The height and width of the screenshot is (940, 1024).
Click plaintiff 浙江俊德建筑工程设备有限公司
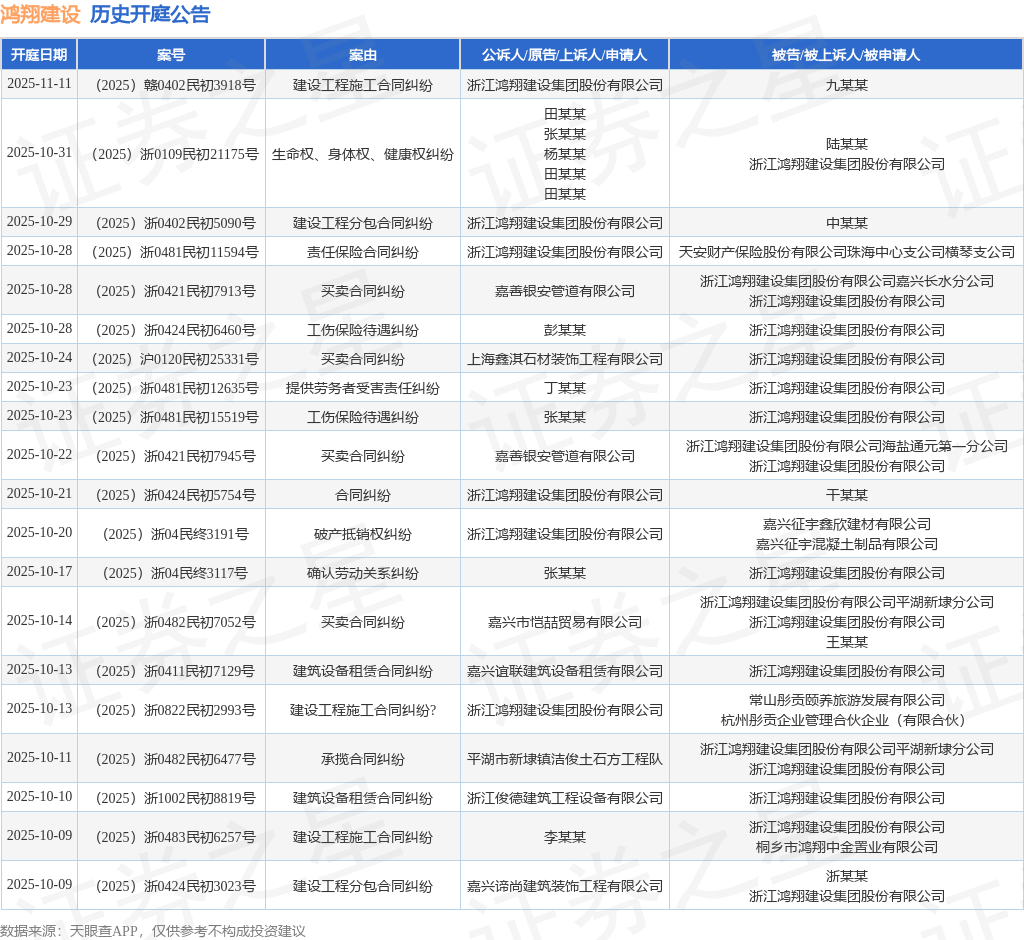tap(565, 798)
